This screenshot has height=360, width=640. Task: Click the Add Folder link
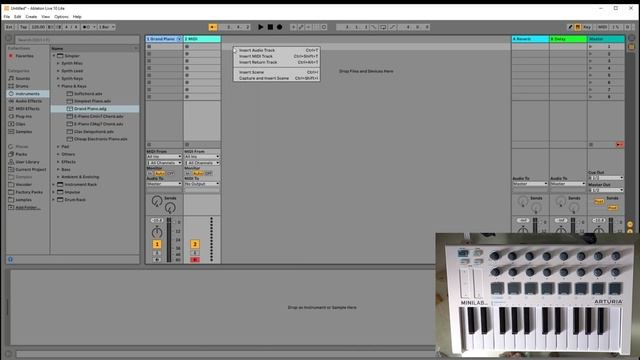click(27, 208)
